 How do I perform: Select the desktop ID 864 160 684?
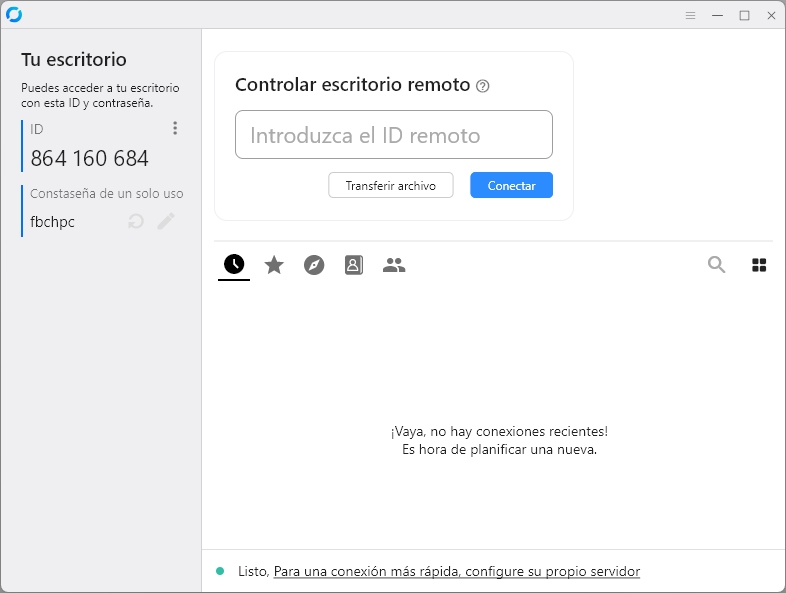pyautogui.click(x=90, y=158)
